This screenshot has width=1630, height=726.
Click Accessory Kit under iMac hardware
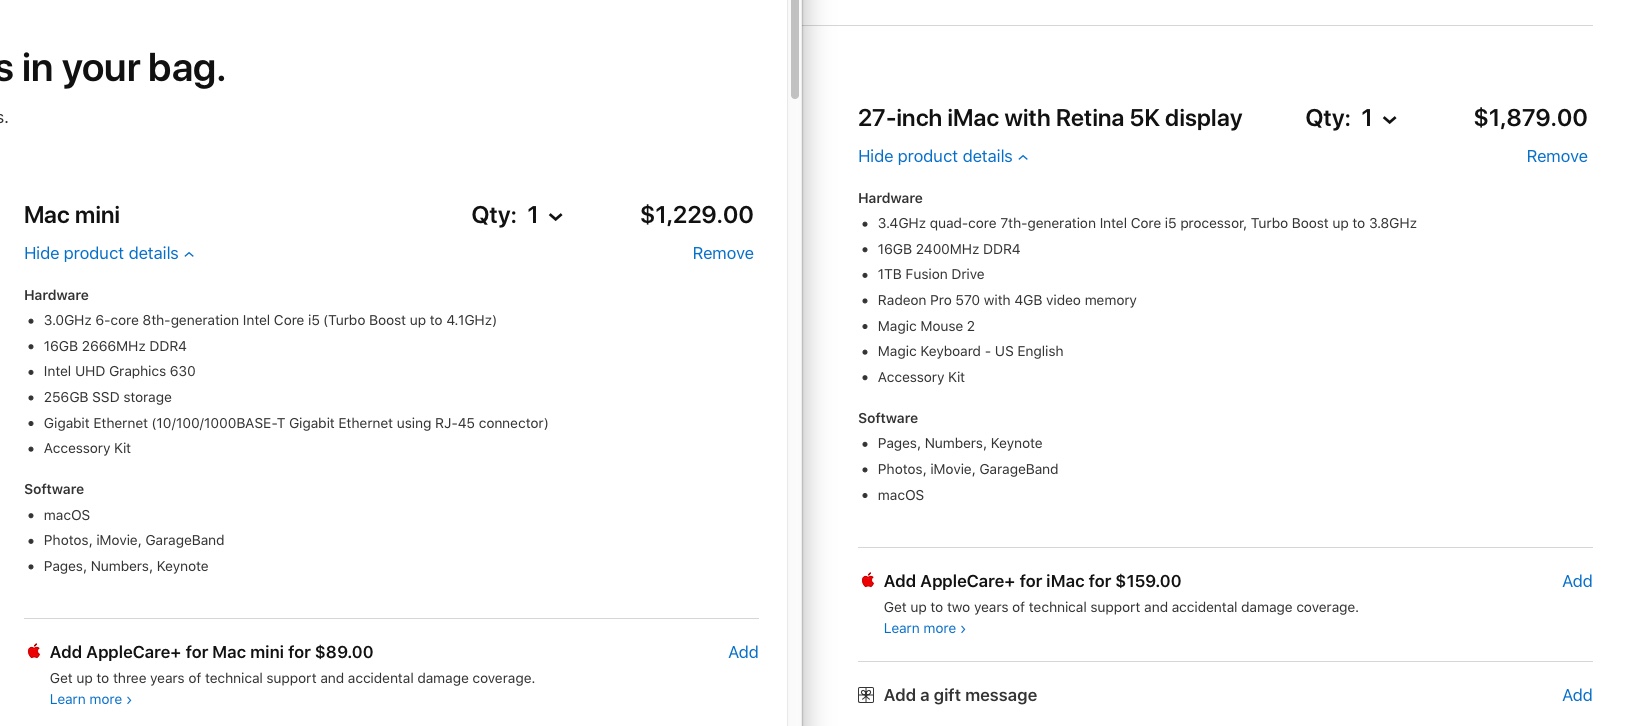pos(921,378)
